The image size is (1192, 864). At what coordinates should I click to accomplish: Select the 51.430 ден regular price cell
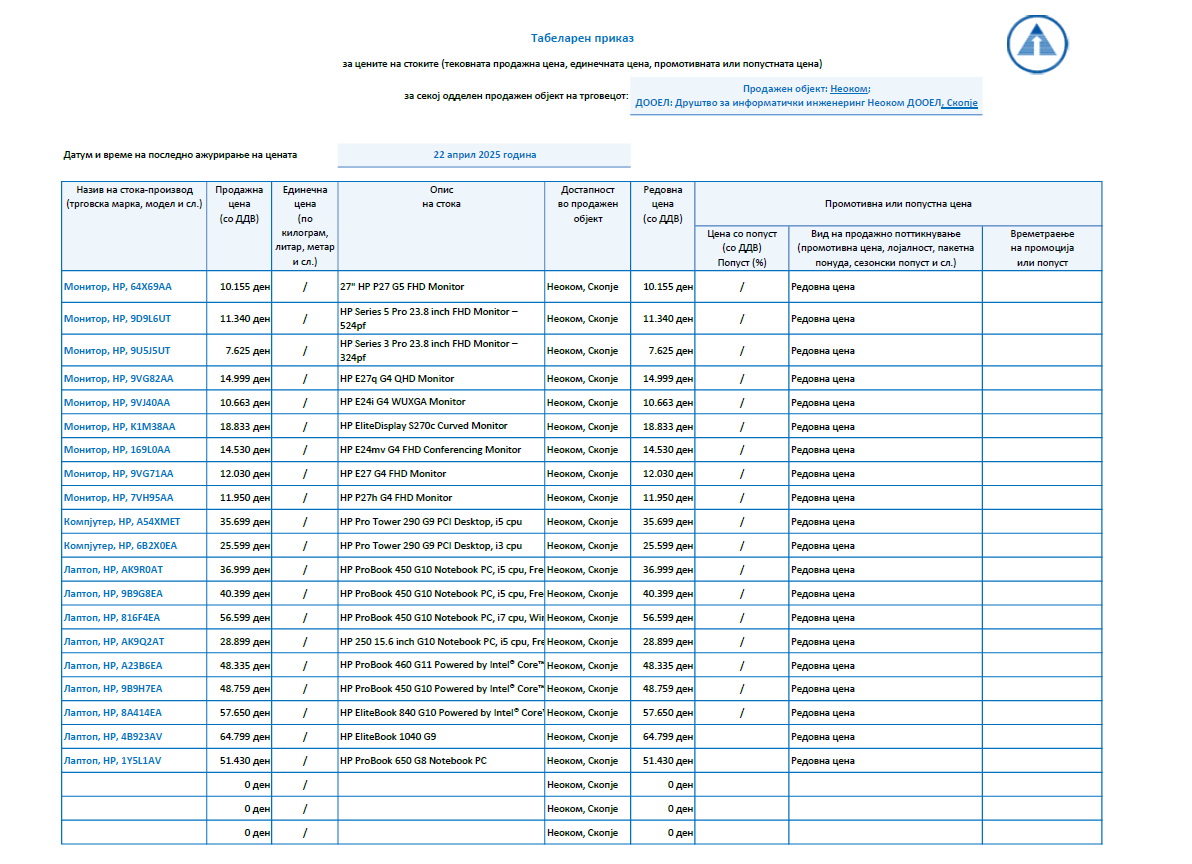662,761
